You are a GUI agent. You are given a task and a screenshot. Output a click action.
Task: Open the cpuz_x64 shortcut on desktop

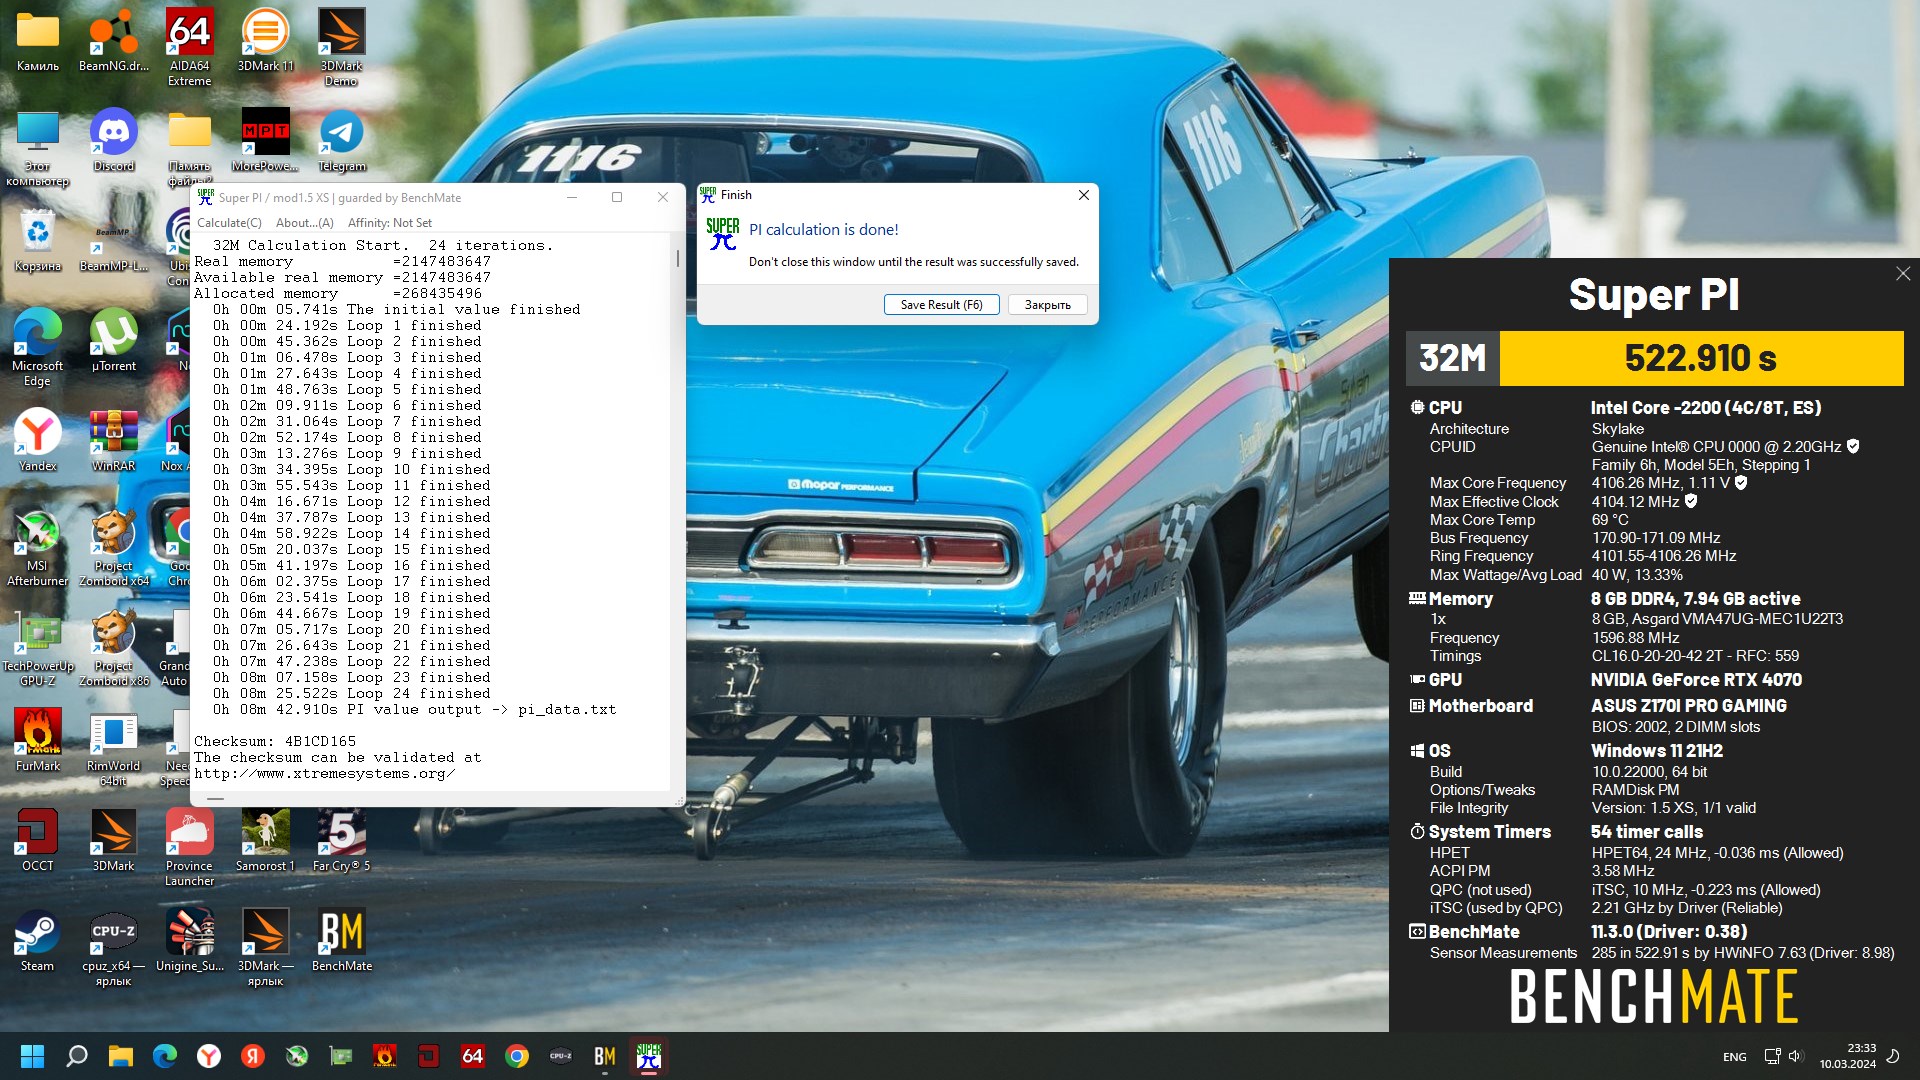[114, 947]
